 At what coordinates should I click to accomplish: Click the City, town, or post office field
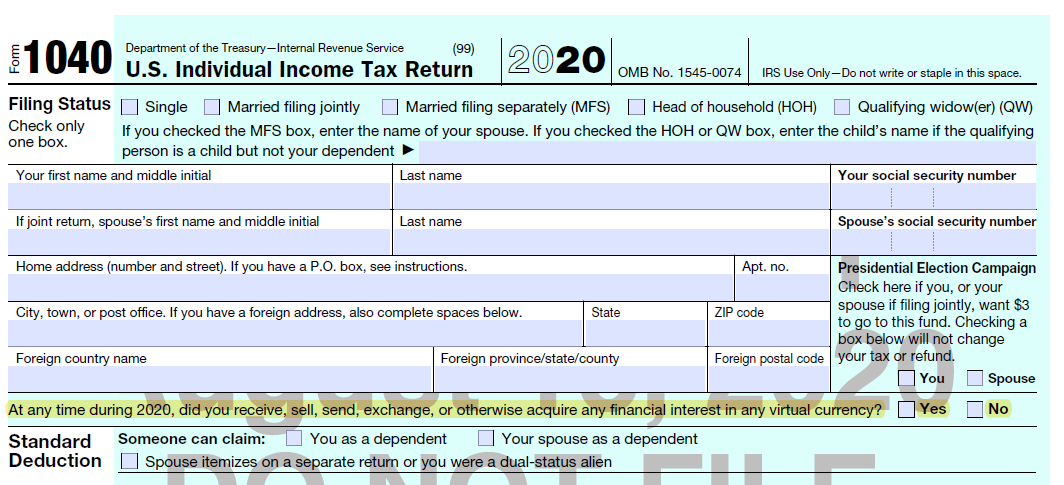[x=295, y=333]
